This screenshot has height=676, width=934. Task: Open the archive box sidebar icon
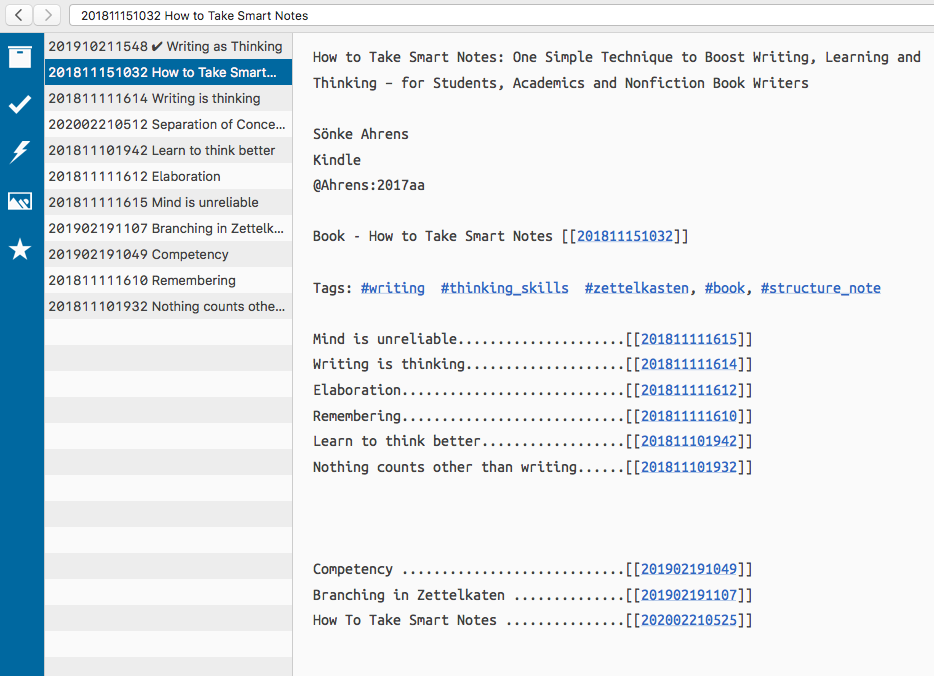20,57
